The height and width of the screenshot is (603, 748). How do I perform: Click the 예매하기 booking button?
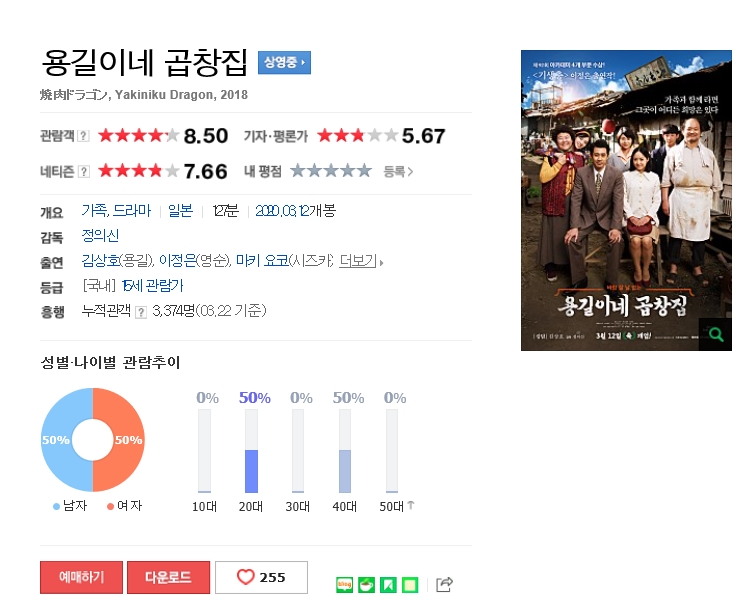pyautogui.click(x=82, y=577)
